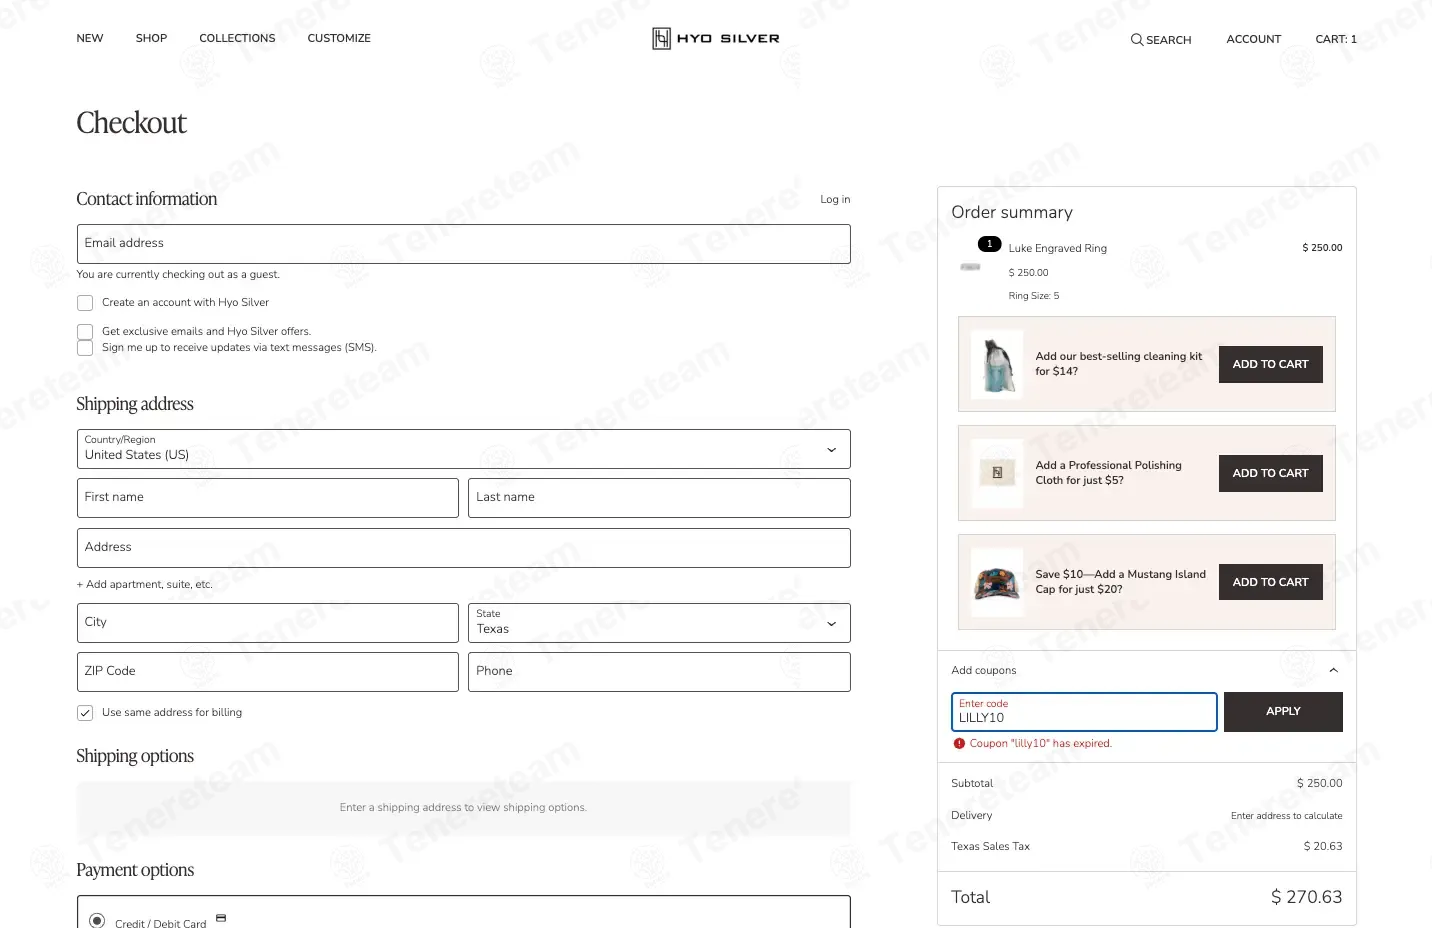
Task: Click the Ring Size: 5 text
Action: click(1033, 296)
